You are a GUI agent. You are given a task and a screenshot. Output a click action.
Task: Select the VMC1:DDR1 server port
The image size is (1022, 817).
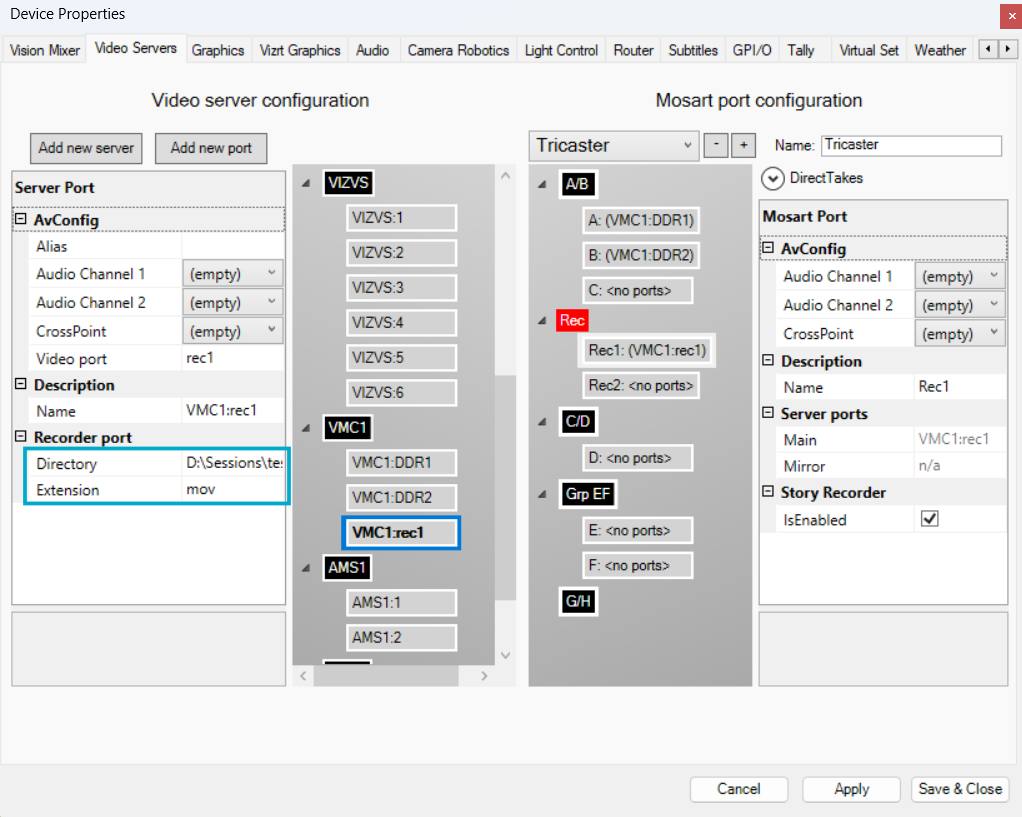pyautogui.click(x=401, y=463)
